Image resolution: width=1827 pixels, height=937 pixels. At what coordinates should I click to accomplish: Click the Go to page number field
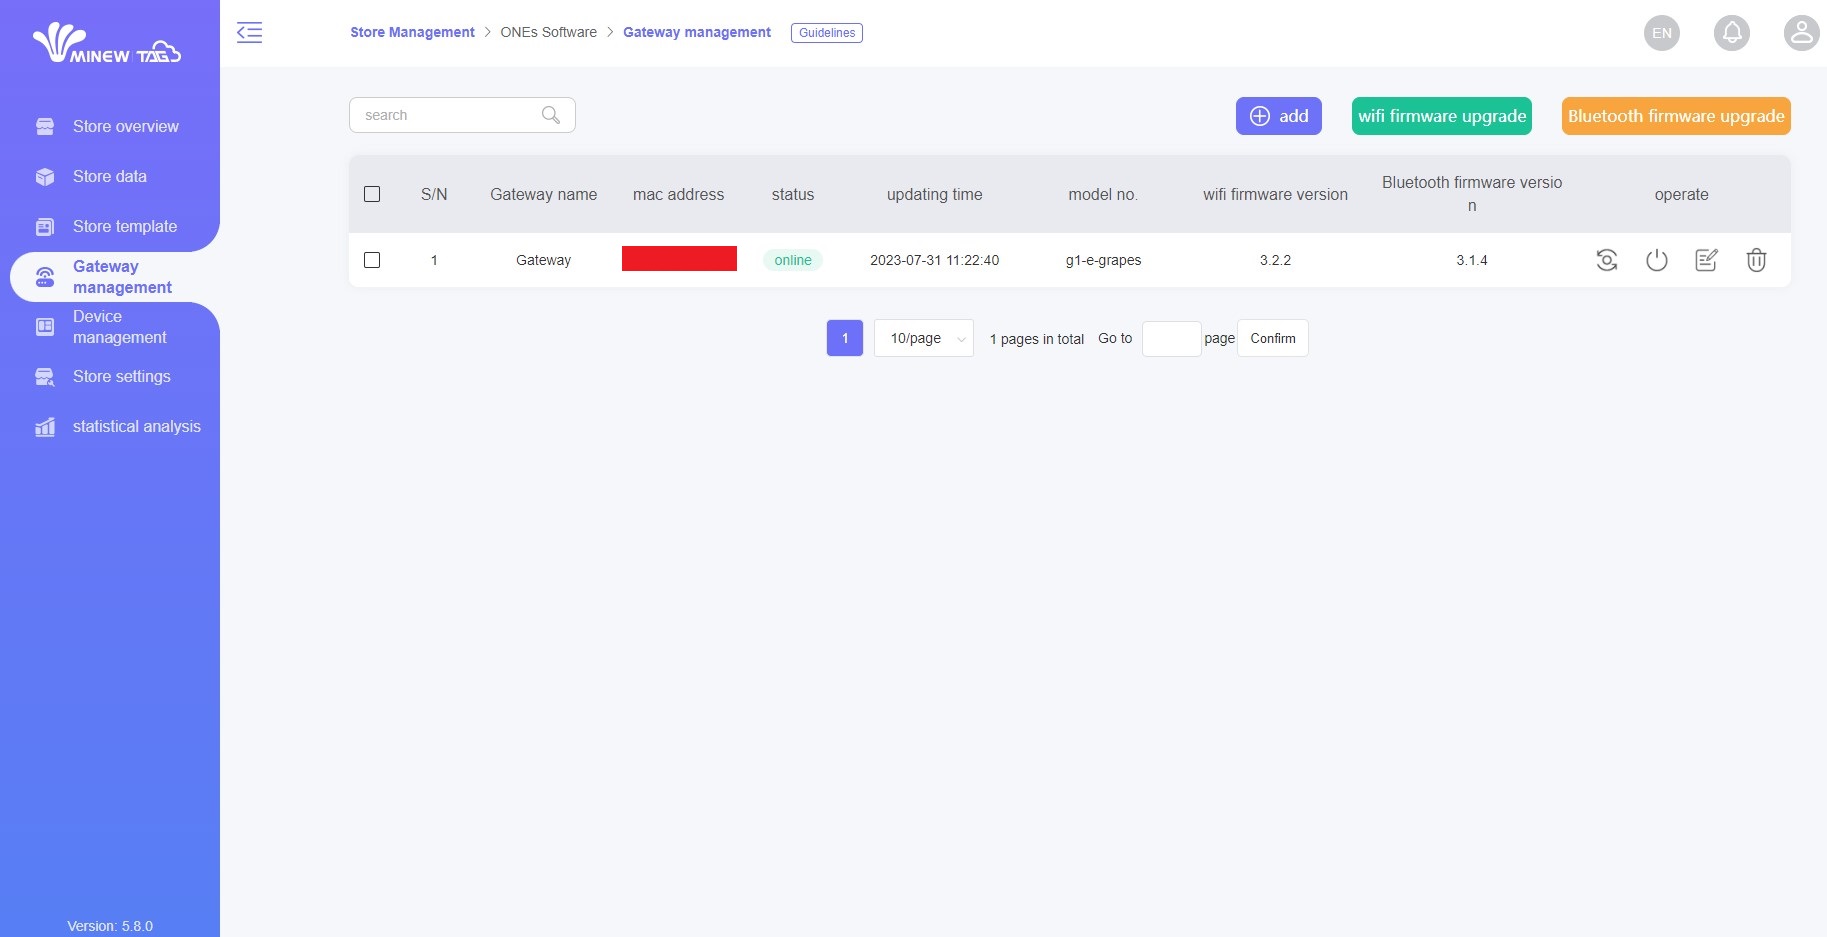1171,339
